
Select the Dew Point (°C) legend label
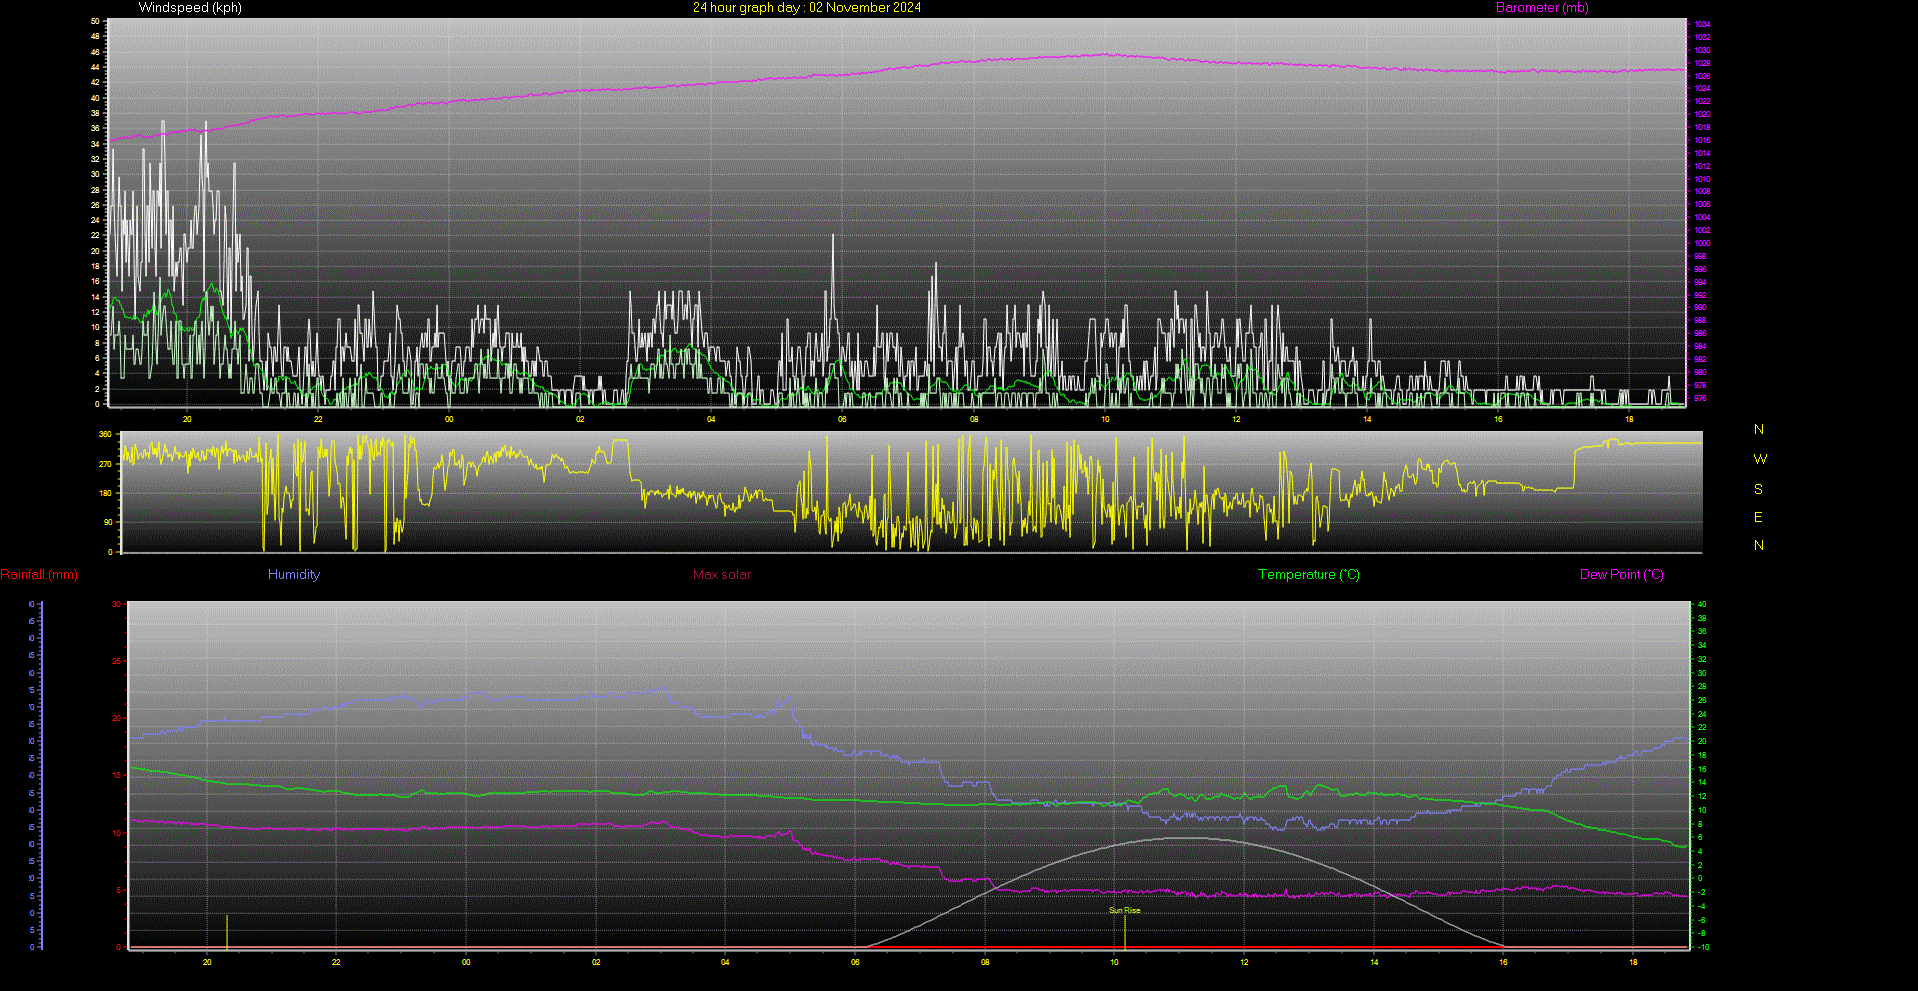[1622, 575]
